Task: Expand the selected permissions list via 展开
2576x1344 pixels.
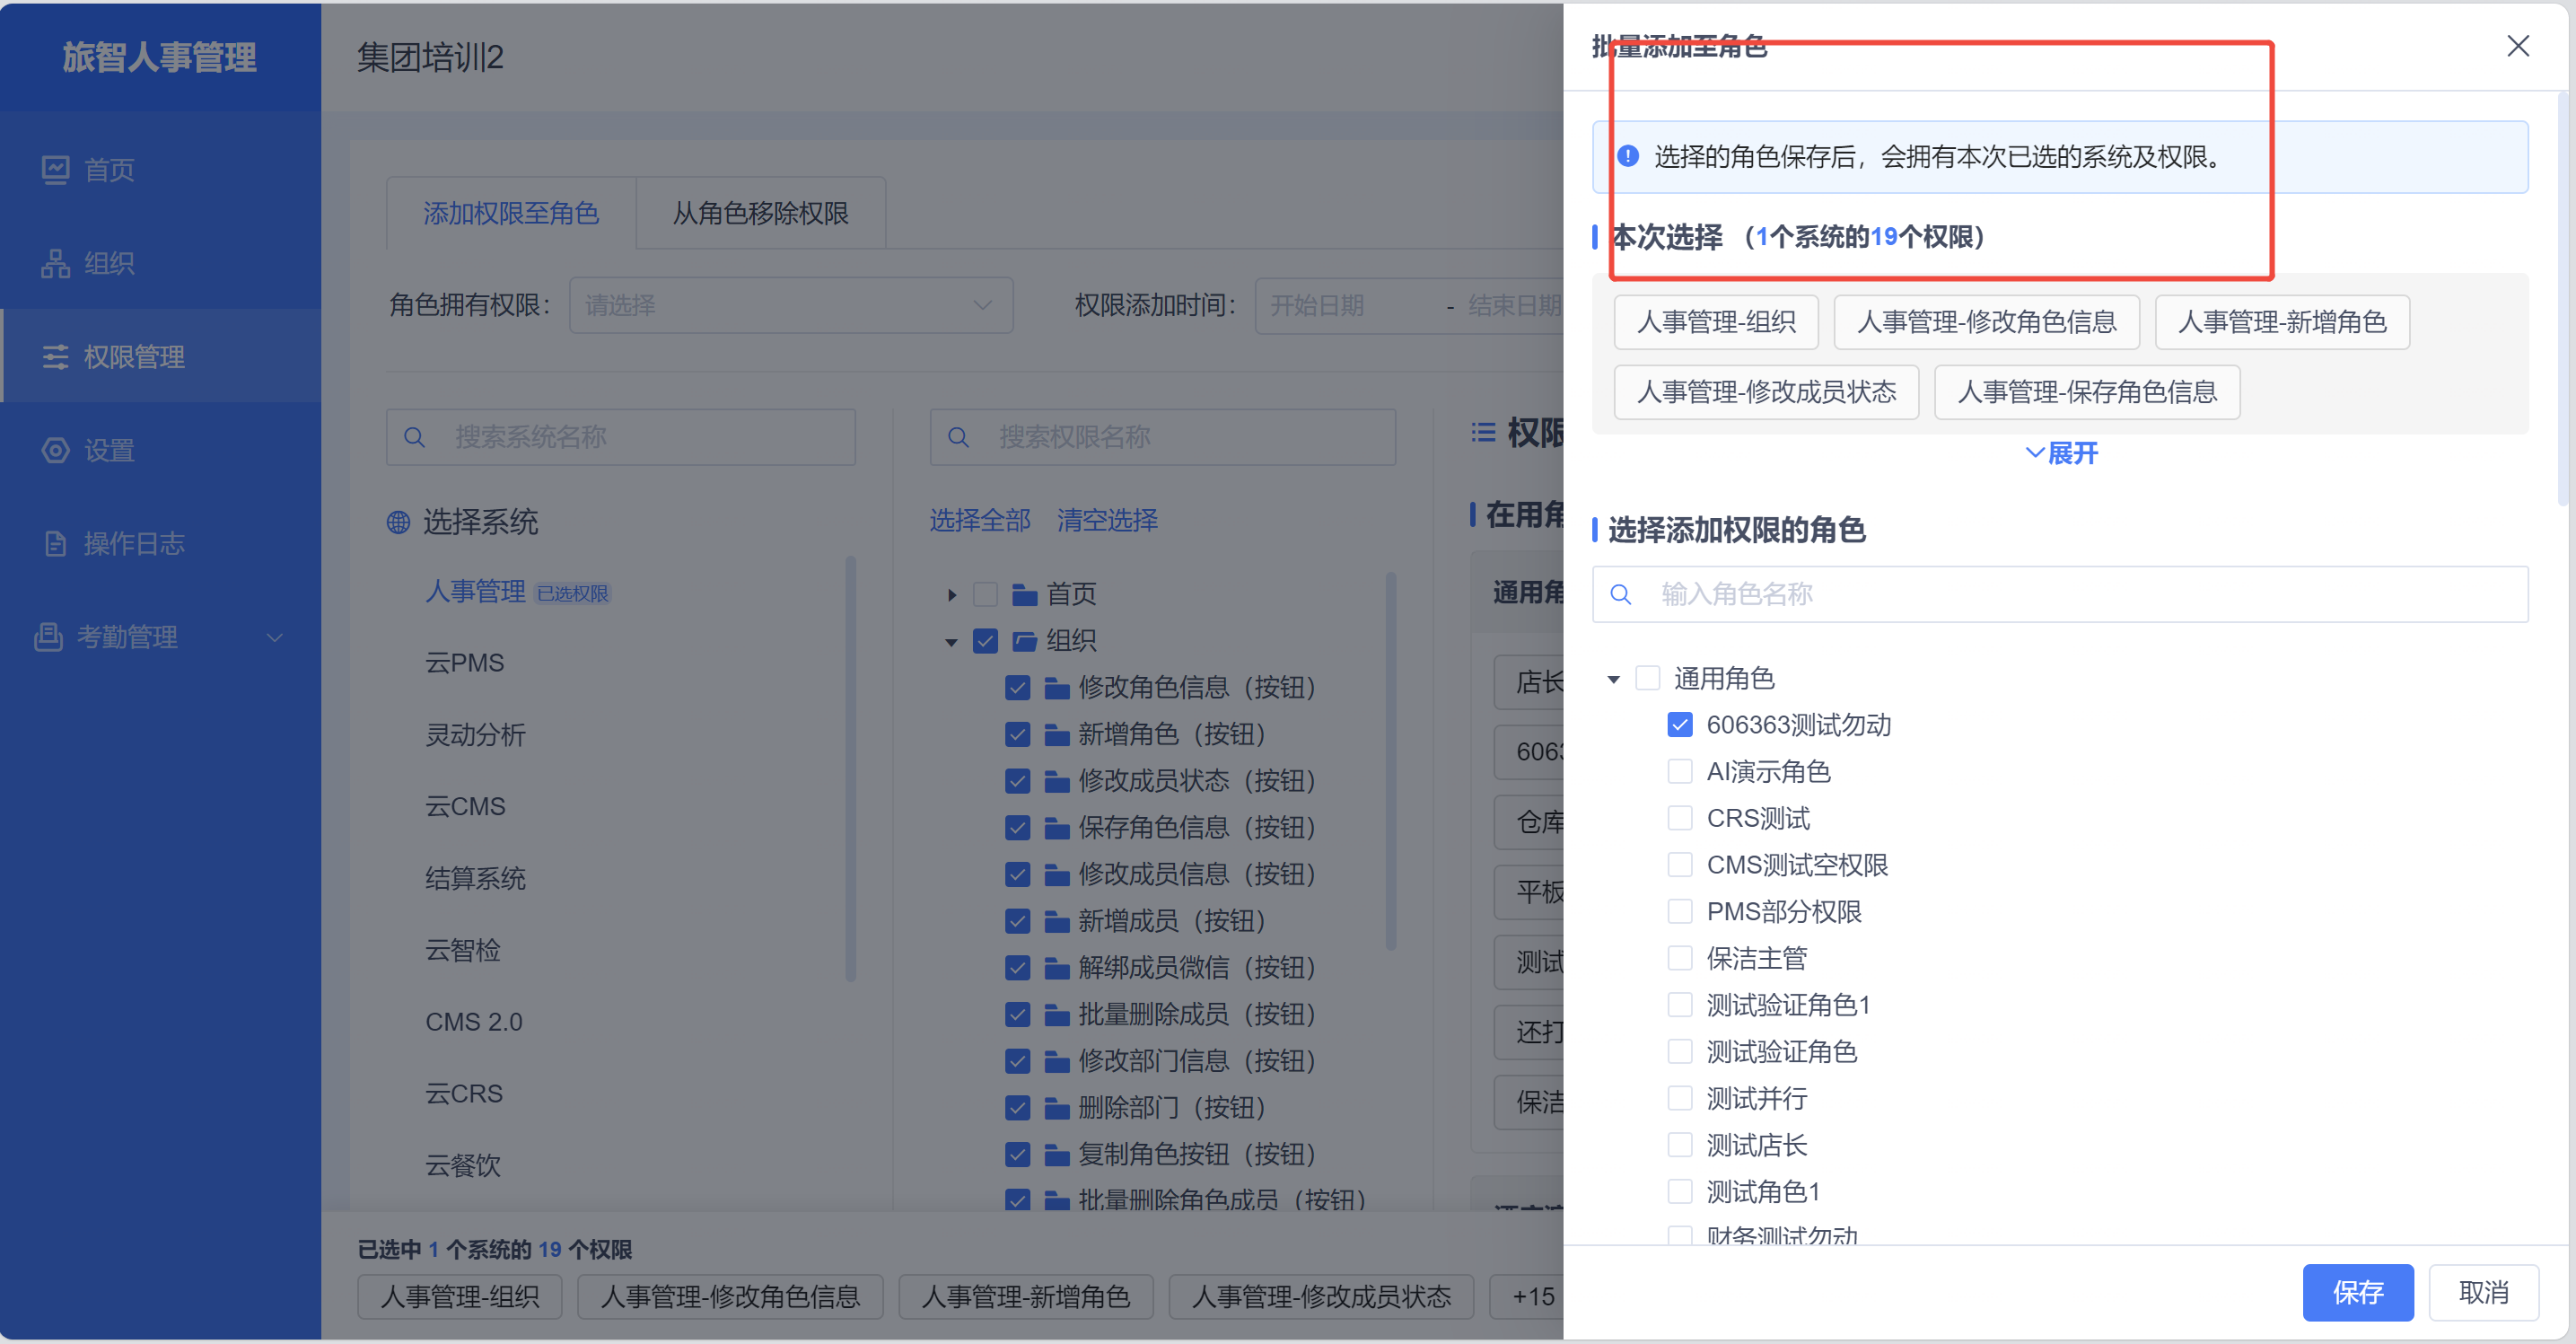Action: tap(2061, 454)
